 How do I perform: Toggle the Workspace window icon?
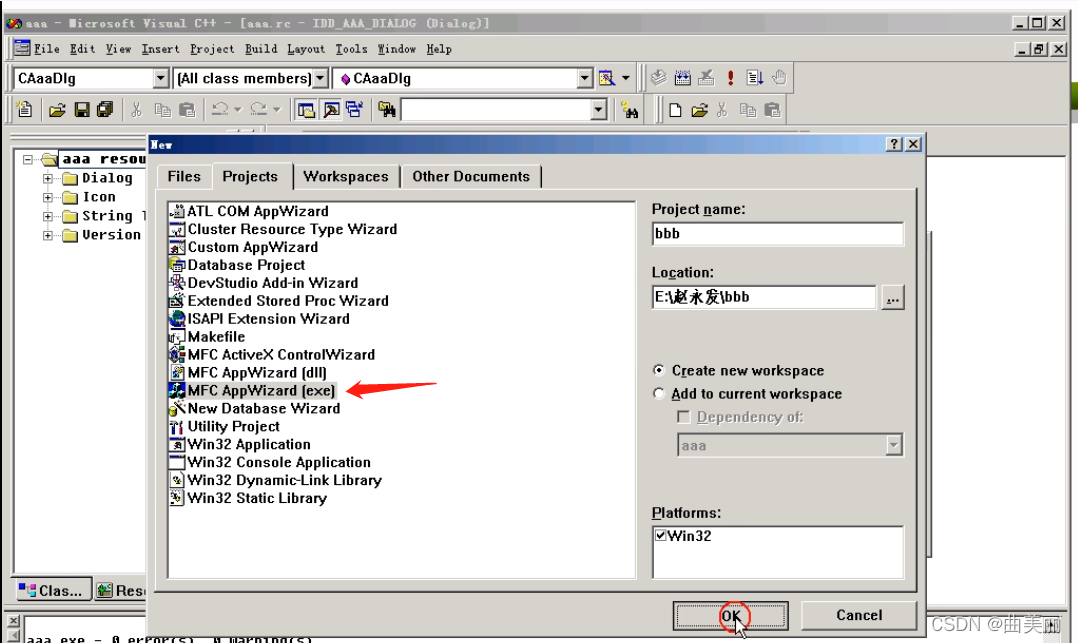[307, 110]
